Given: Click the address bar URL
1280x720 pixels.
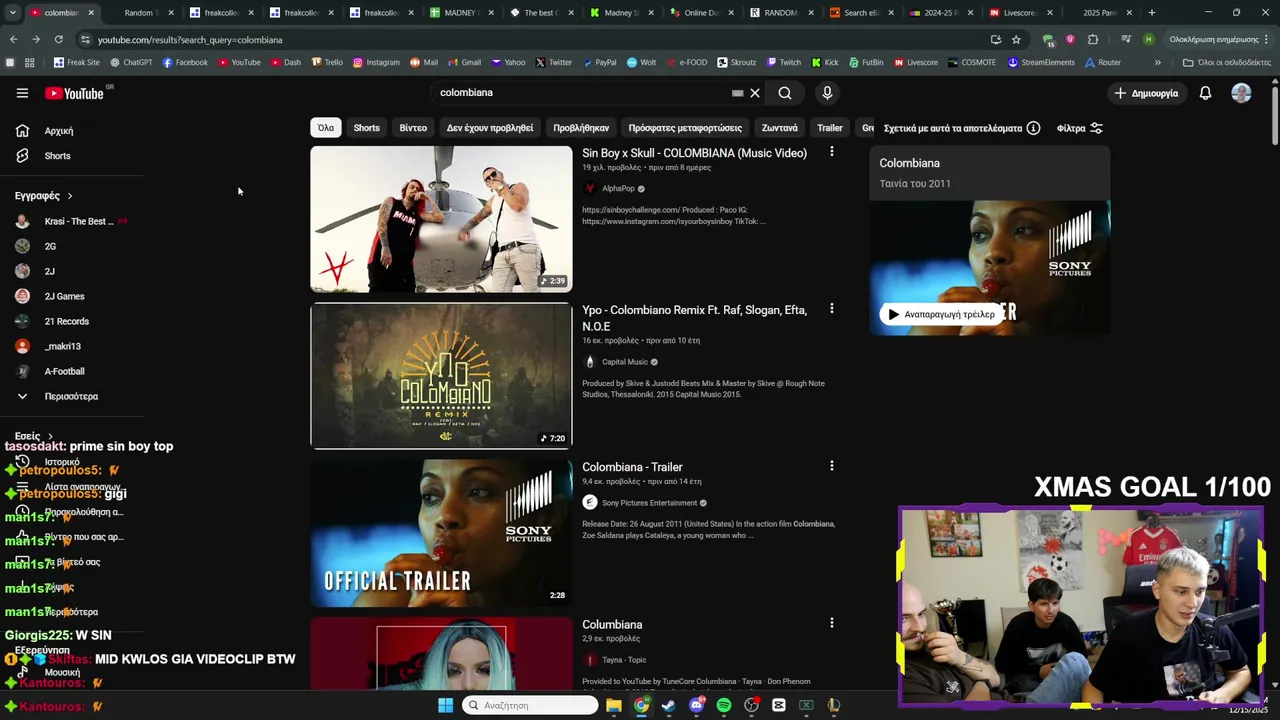Looking at the screenshot, I should tap(190, 40).
